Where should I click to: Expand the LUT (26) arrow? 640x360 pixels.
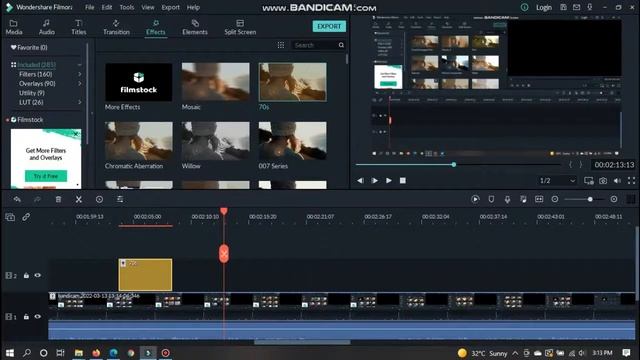80,102
